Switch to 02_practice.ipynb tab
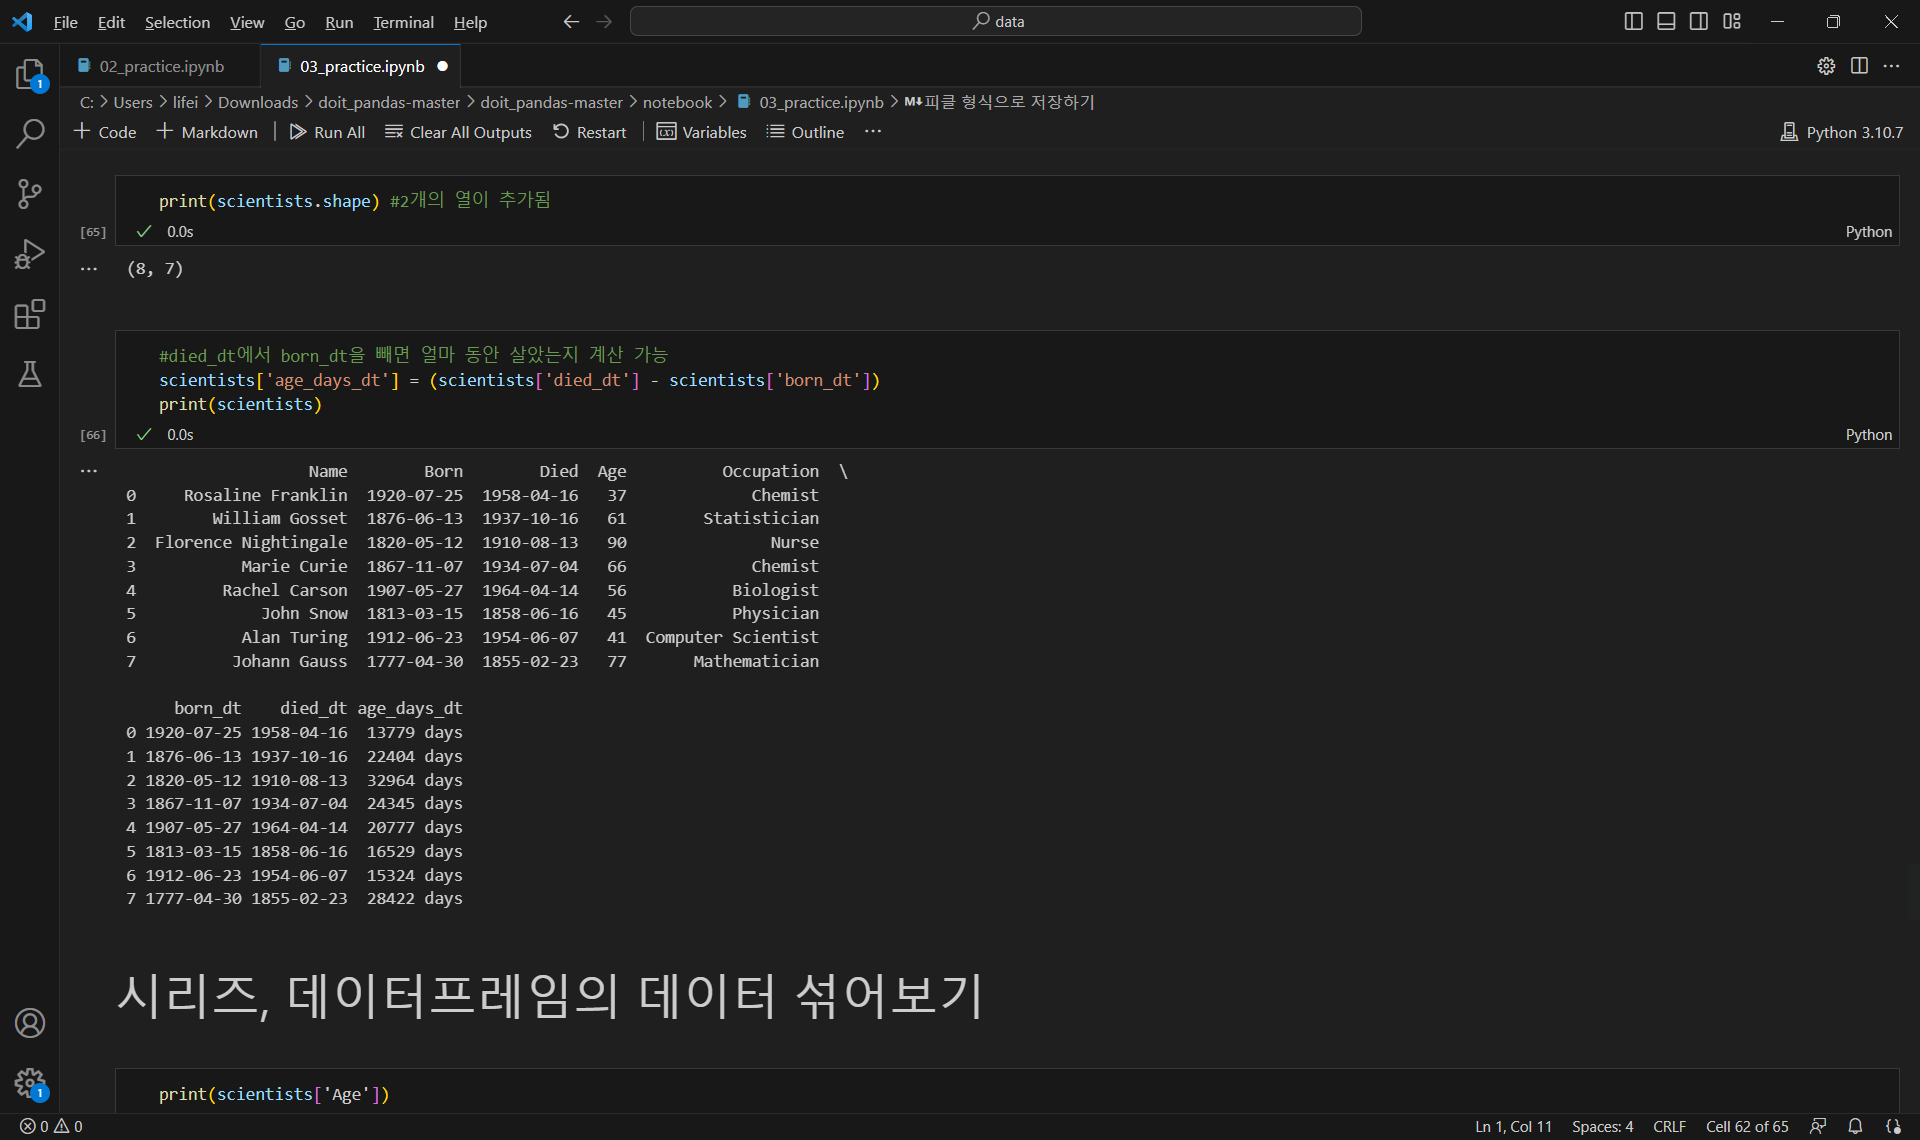This screenshot has height=1140, width=1920. click(161, 66)
